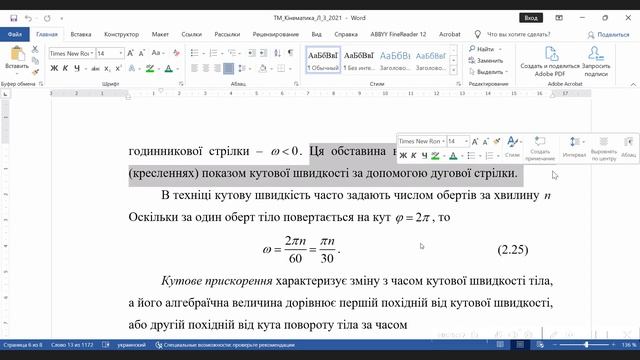Image resolution: width=640 pixels, height=360 pixels.
Task: Apply the Обычный style
Action: [323, 60]
